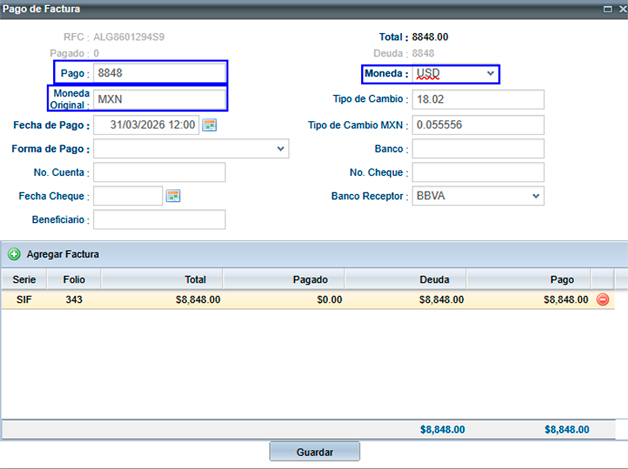Screen dimensions: 628x469
Task: Click the No. Cuenta text box
Action: (158, 173)
